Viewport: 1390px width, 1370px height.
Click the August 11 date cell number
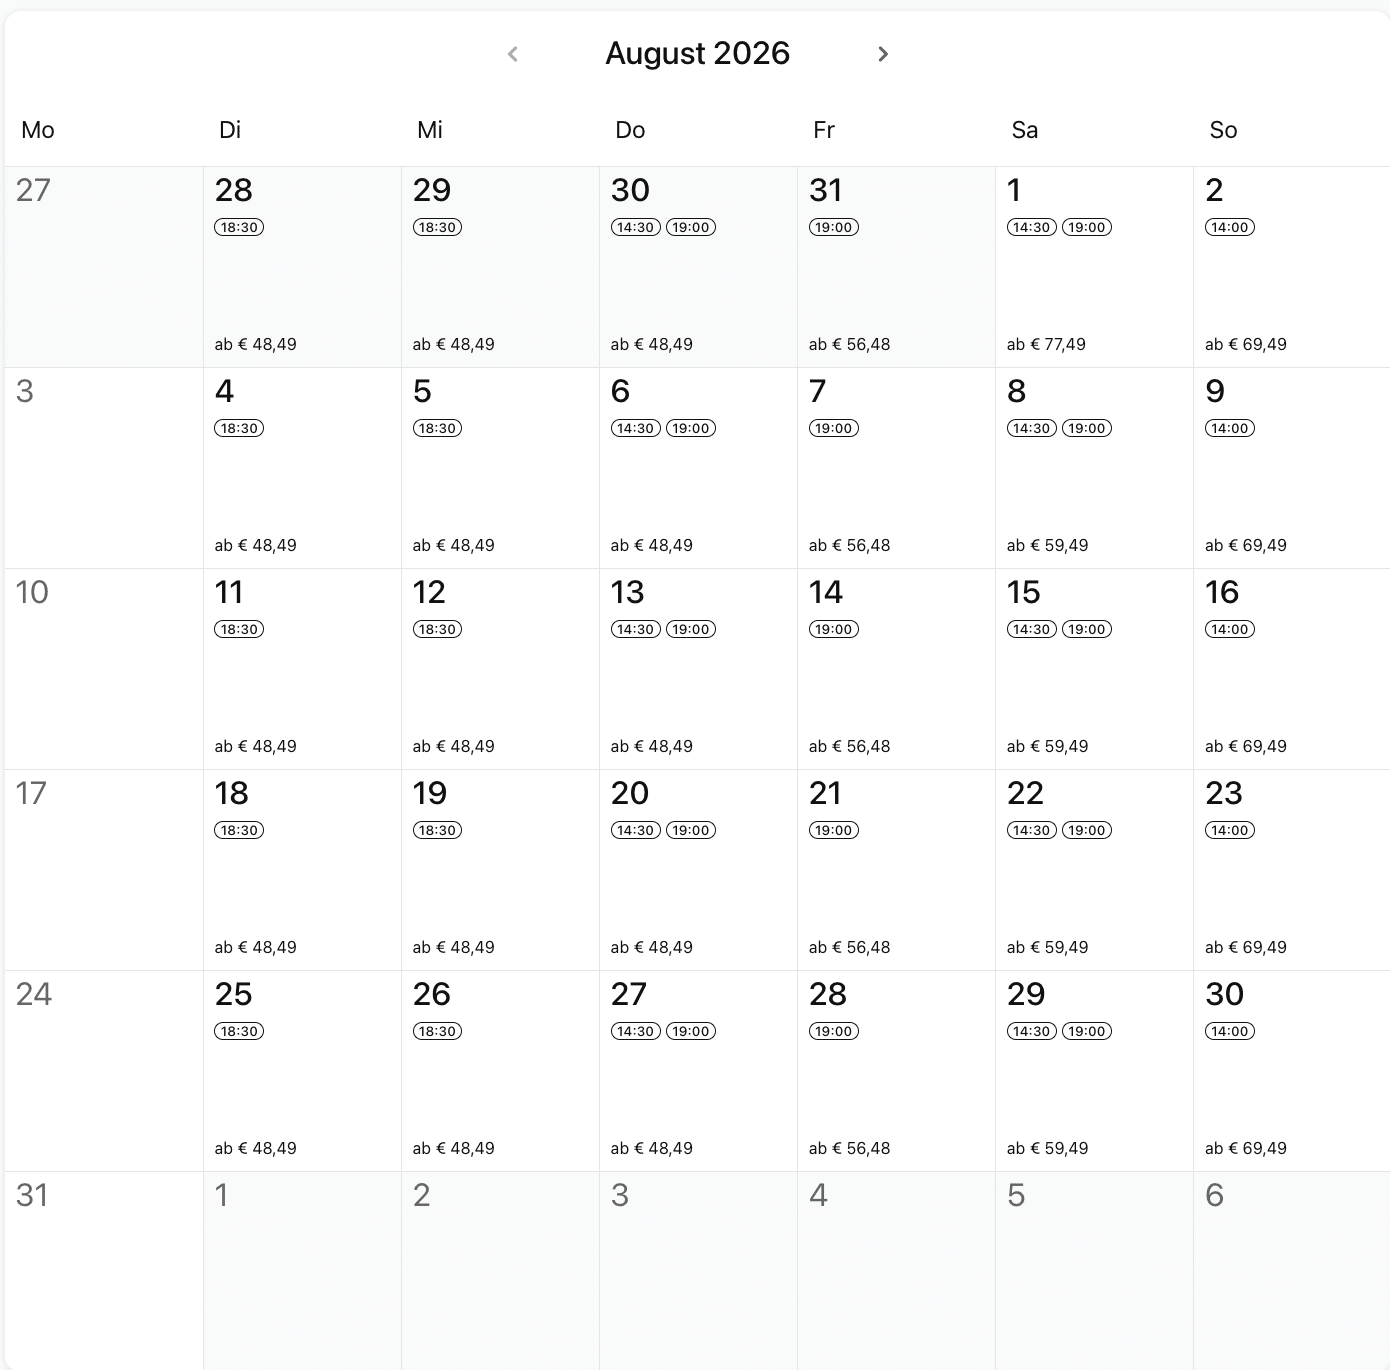click(x=229, y=592)
